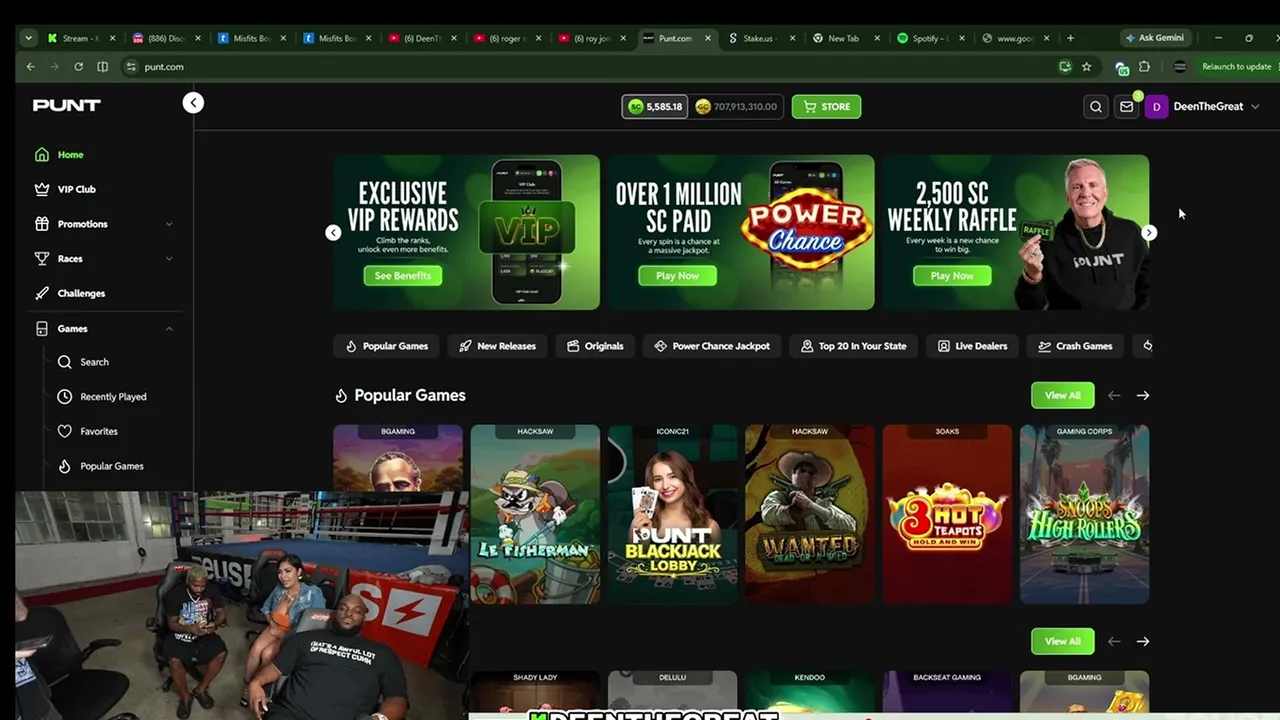
Task: Click the Promotions gift icon
Action: (x=42, y=224)
